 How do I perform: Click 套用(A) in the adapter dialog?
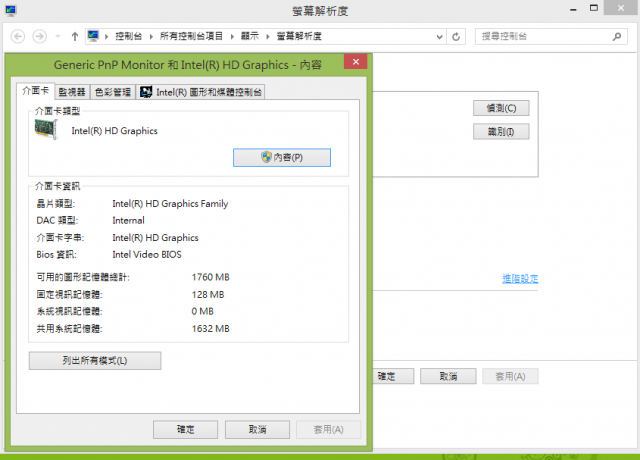tap(329, 430)
